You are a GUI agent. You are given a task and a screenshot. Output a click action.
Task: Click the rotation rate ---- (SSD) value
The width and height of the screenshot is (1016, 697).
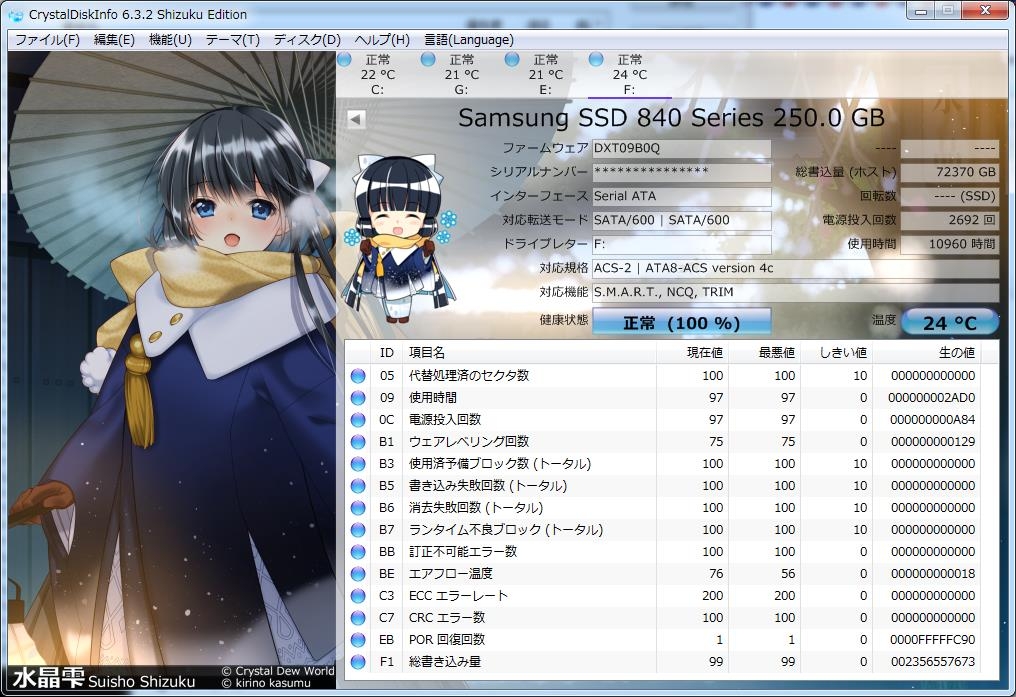949,196
